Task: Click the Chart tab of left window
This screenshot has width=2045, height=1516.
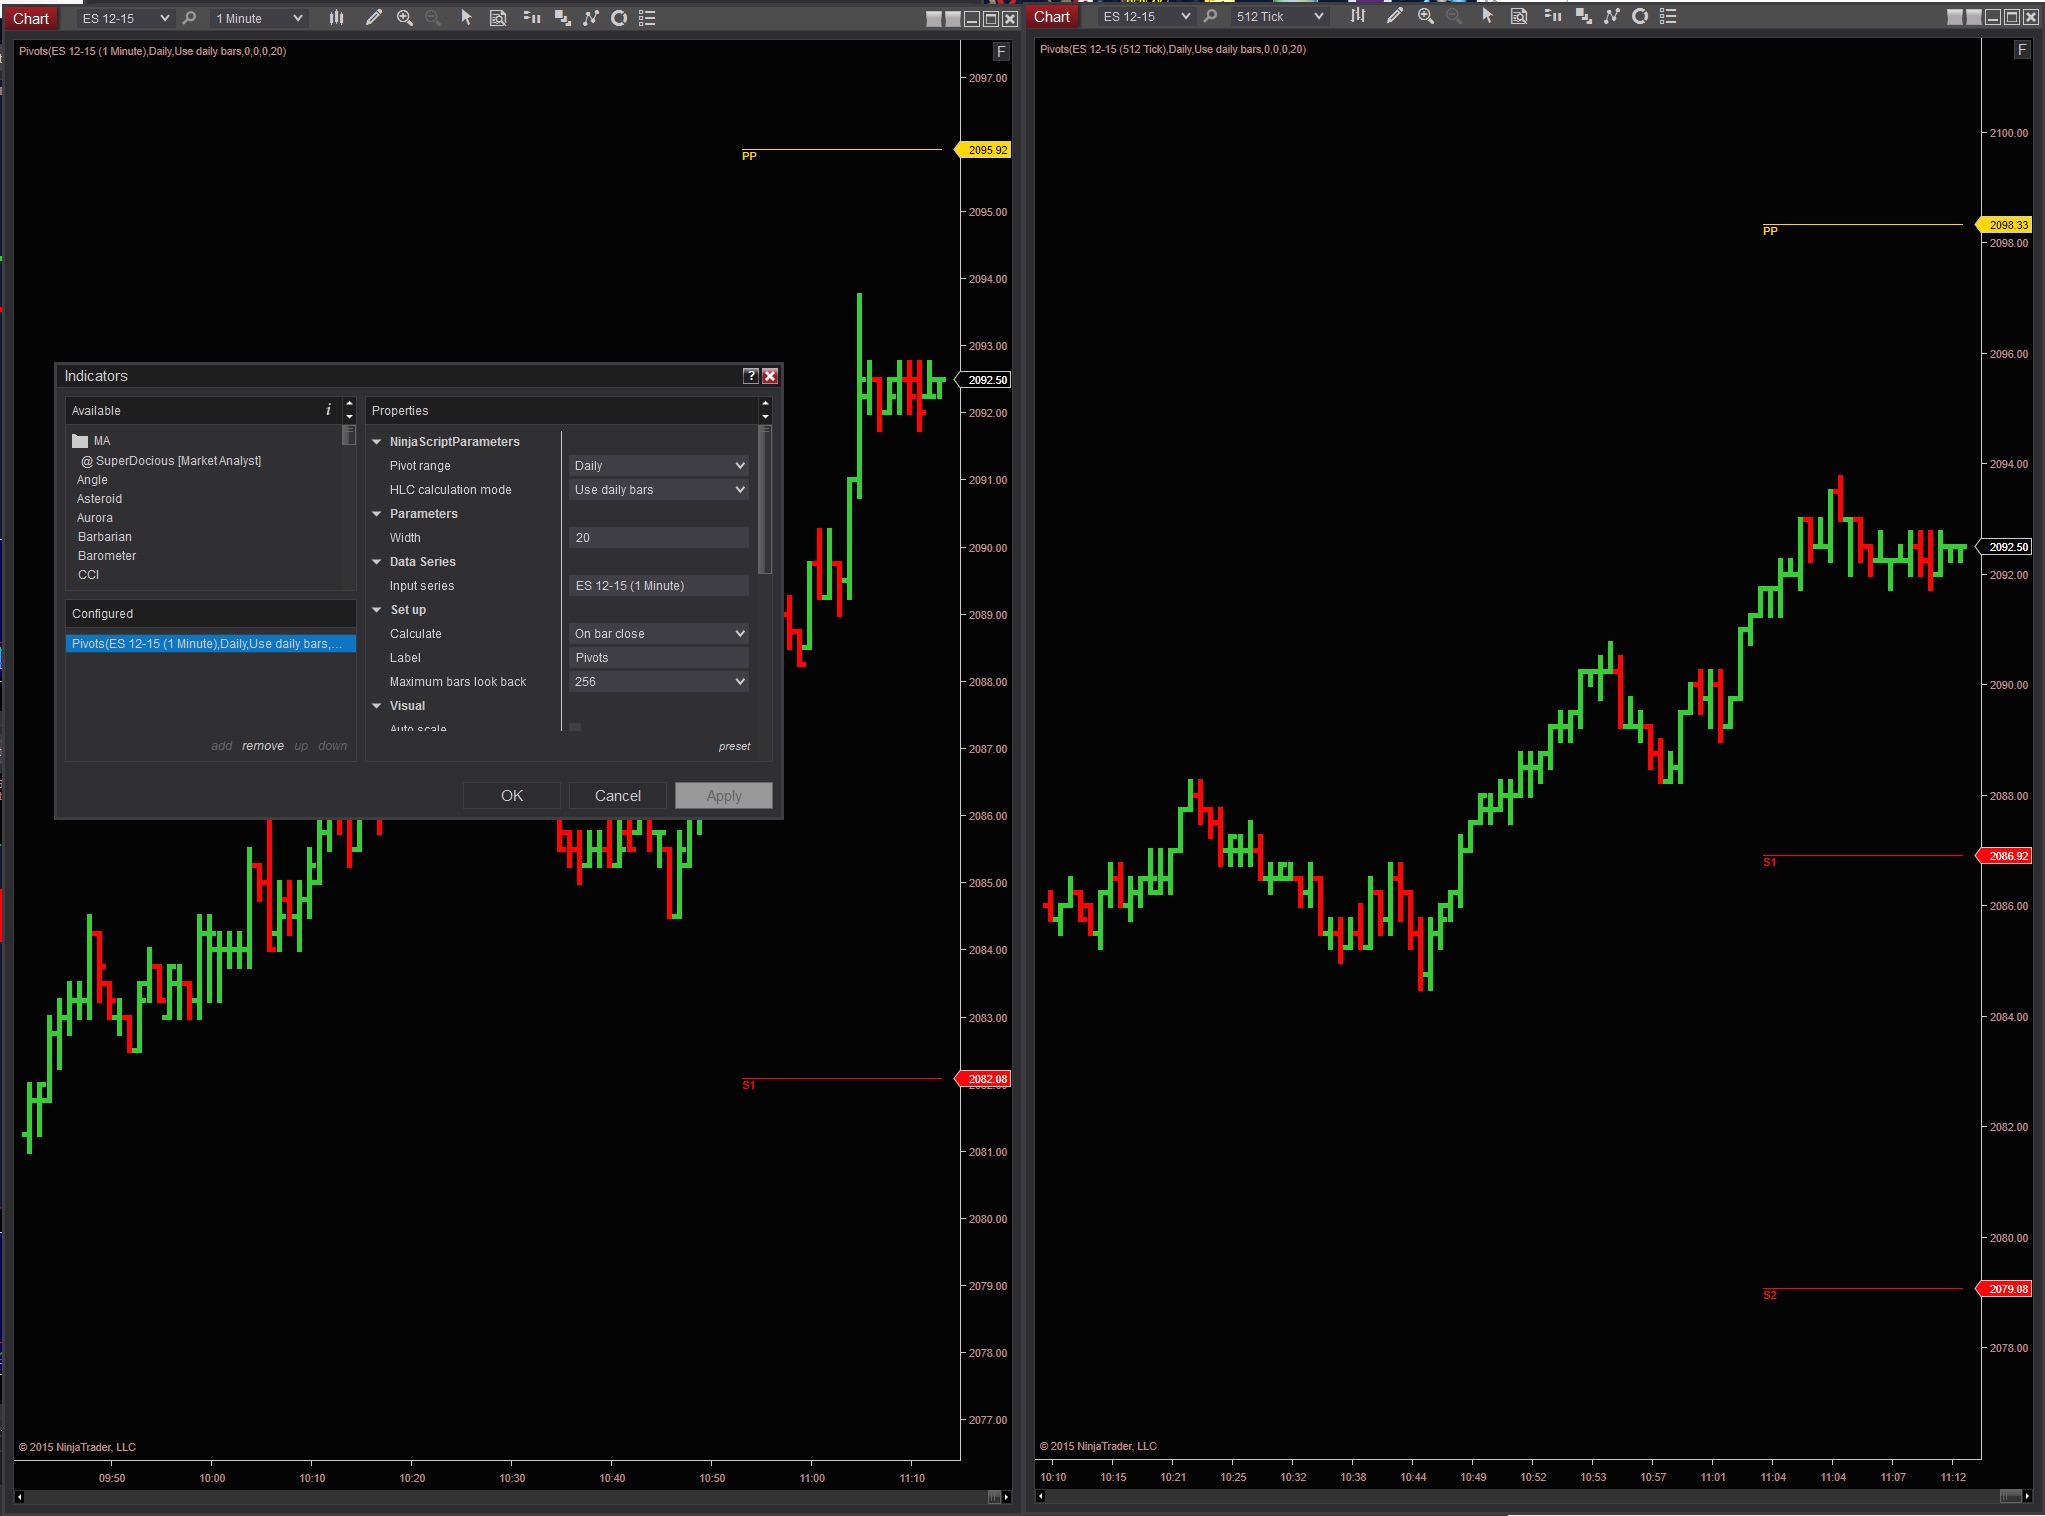Action: coord(31,18)
